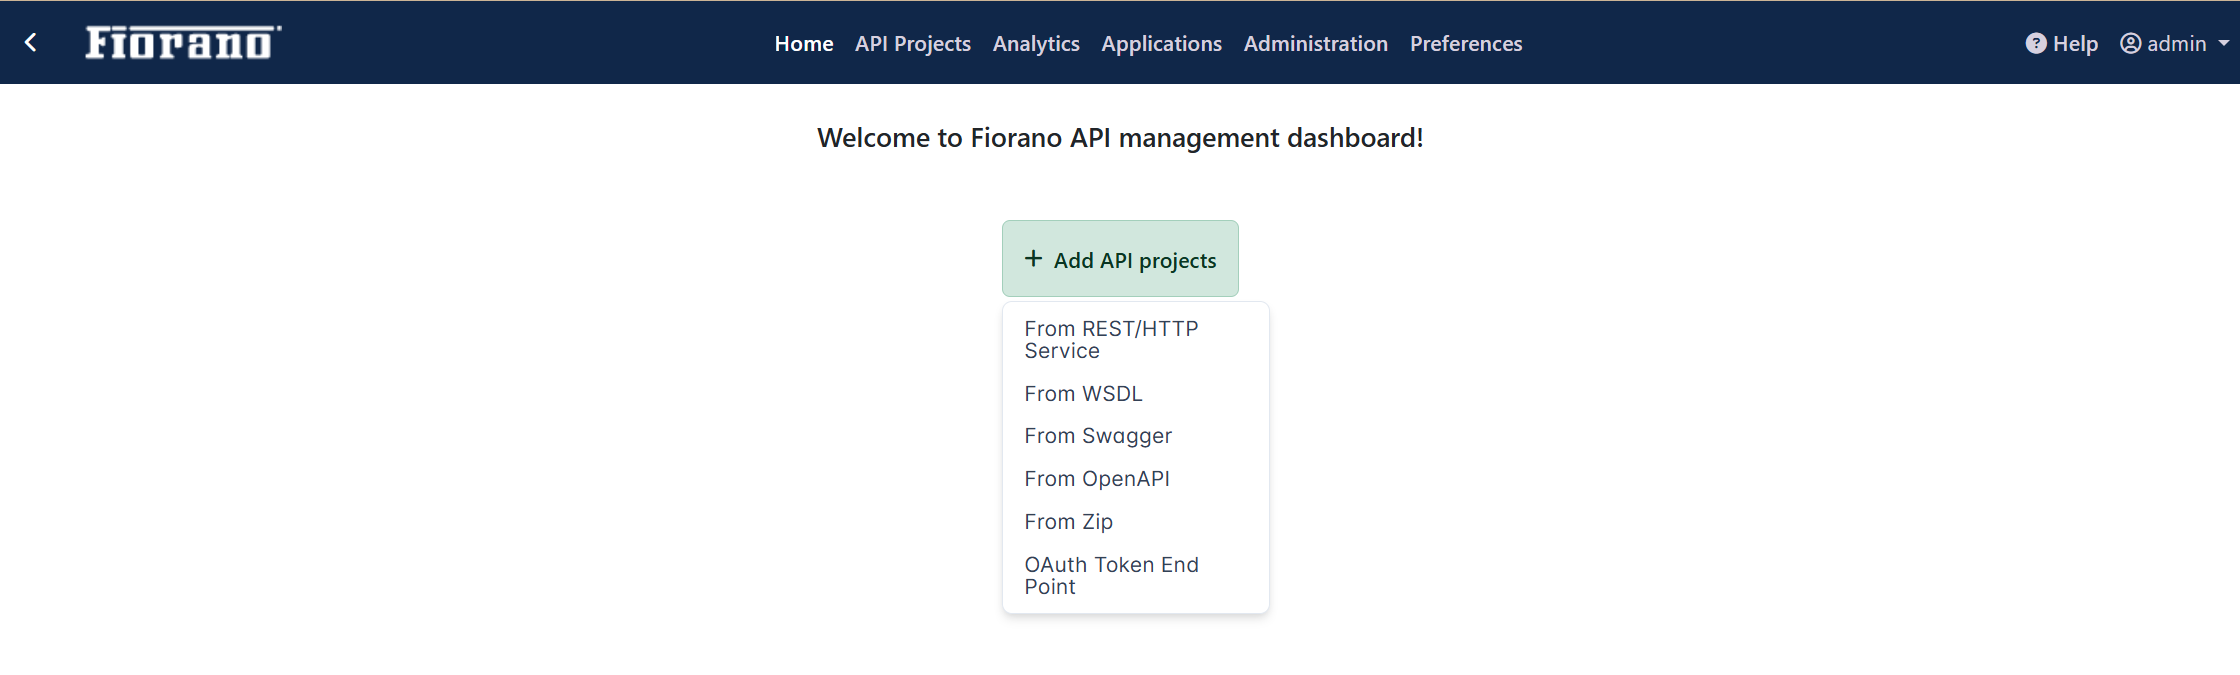Click the Fiorano logo
Image resolution: width=2240 pixels, height=675 pixels.
[x=183, y=42]
